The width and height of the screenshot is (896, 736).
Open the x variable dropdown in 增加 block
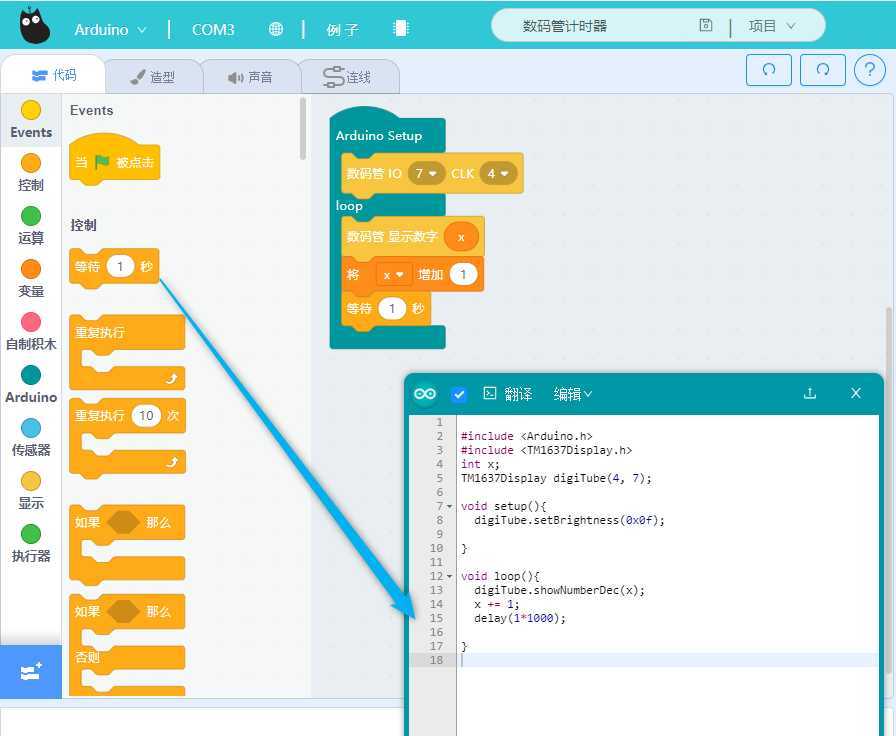click(393, 275)
